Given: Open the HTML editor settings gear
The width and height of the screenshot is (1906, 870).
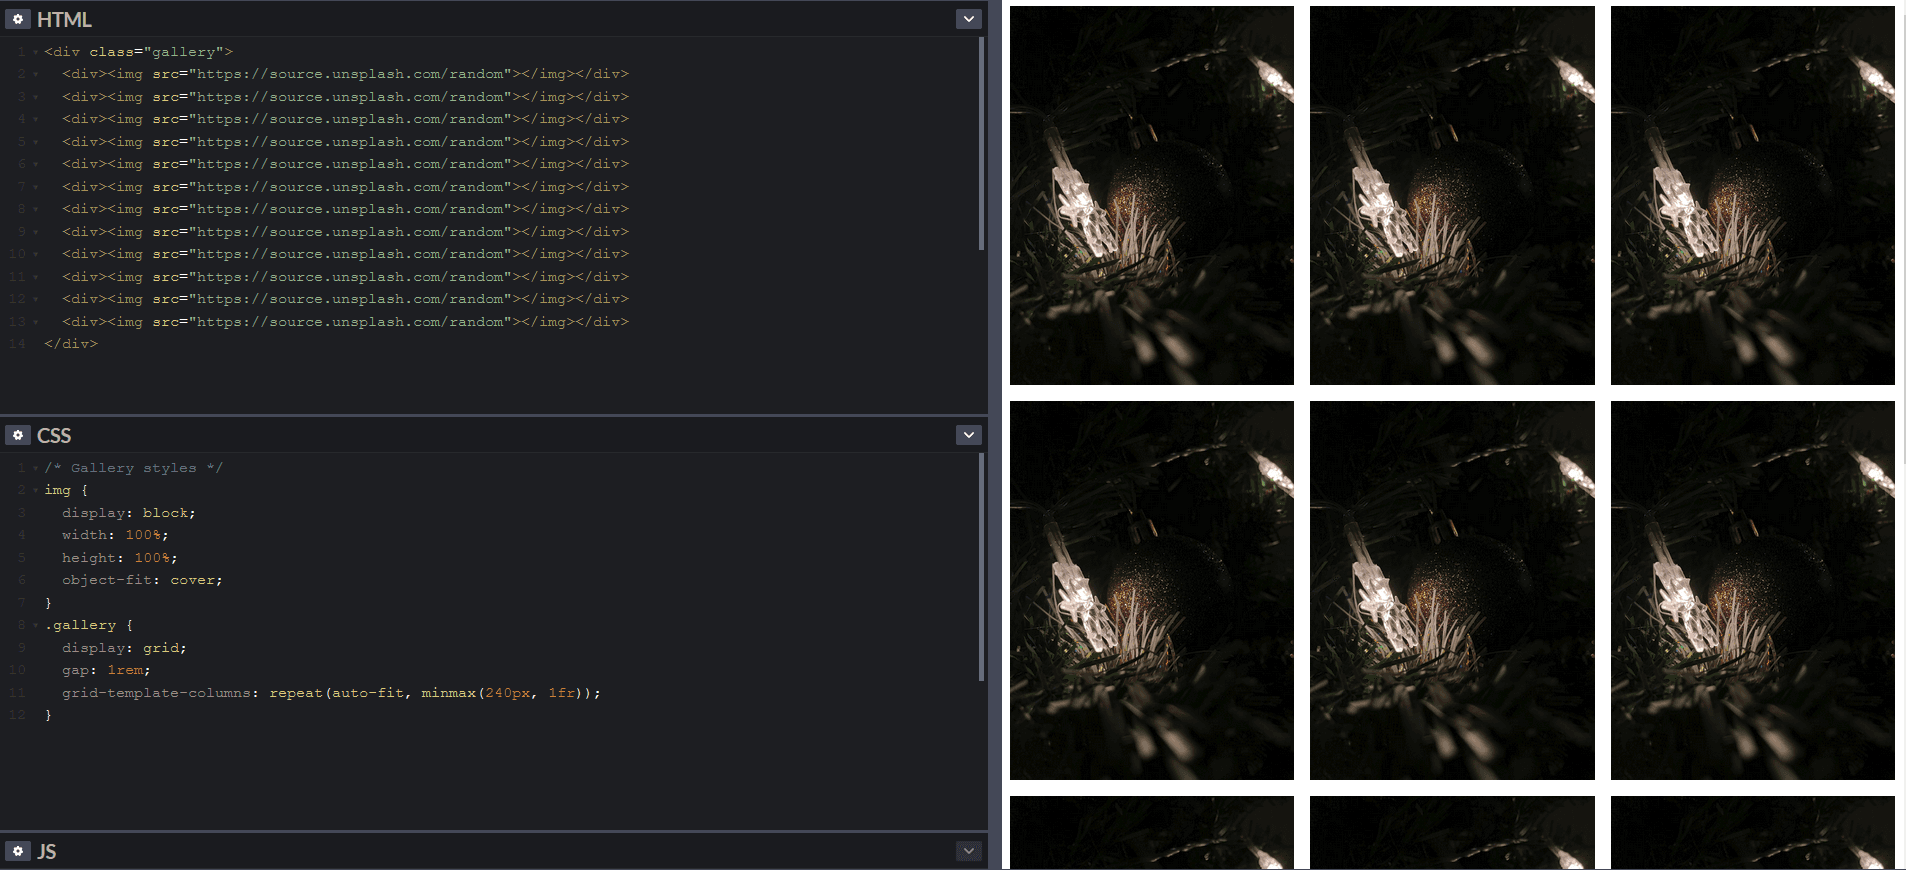Looking at the screenshot, I should click(18, 19).
